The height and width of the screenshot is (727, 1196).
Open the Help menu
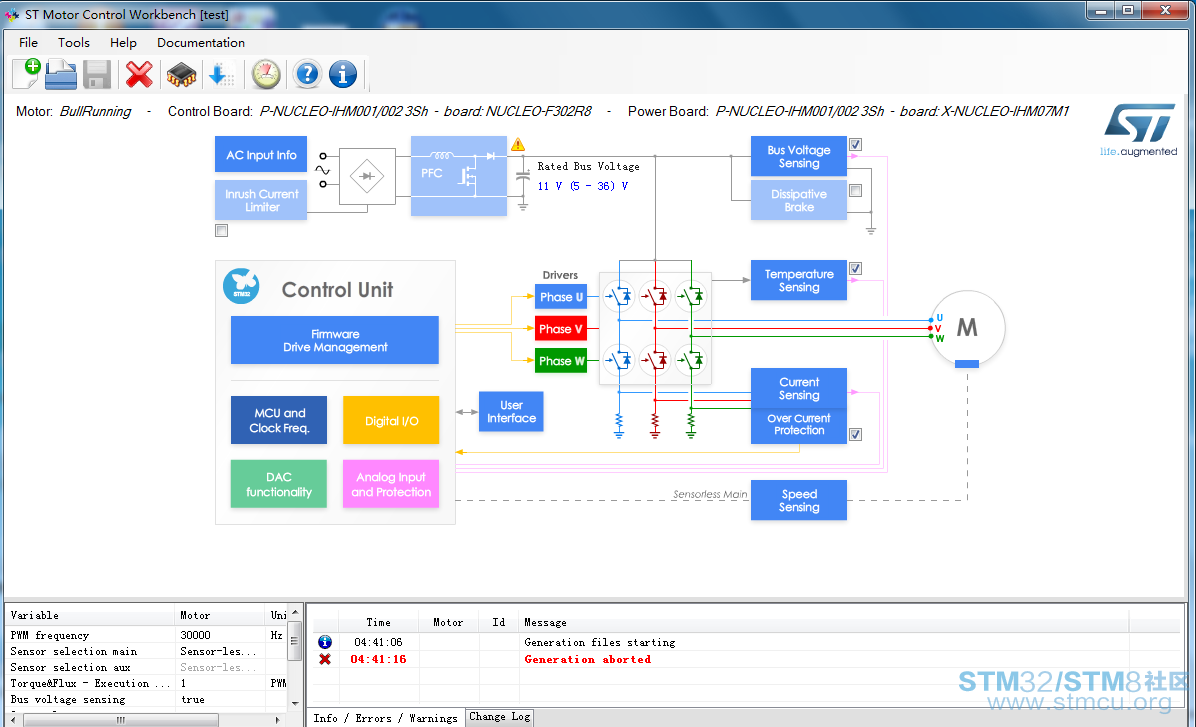point(123,43)
